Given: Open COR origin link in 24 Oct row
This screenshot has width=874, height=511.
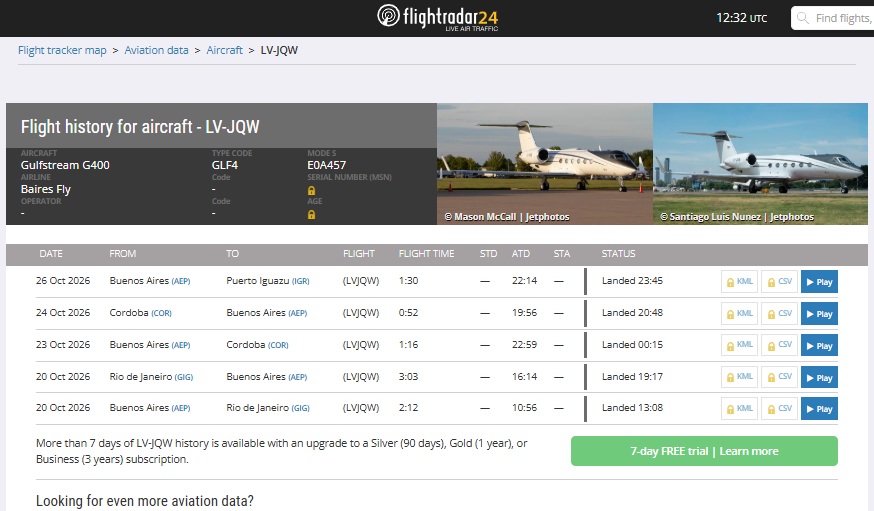Looking at the screenshot, I should [161, 313].
